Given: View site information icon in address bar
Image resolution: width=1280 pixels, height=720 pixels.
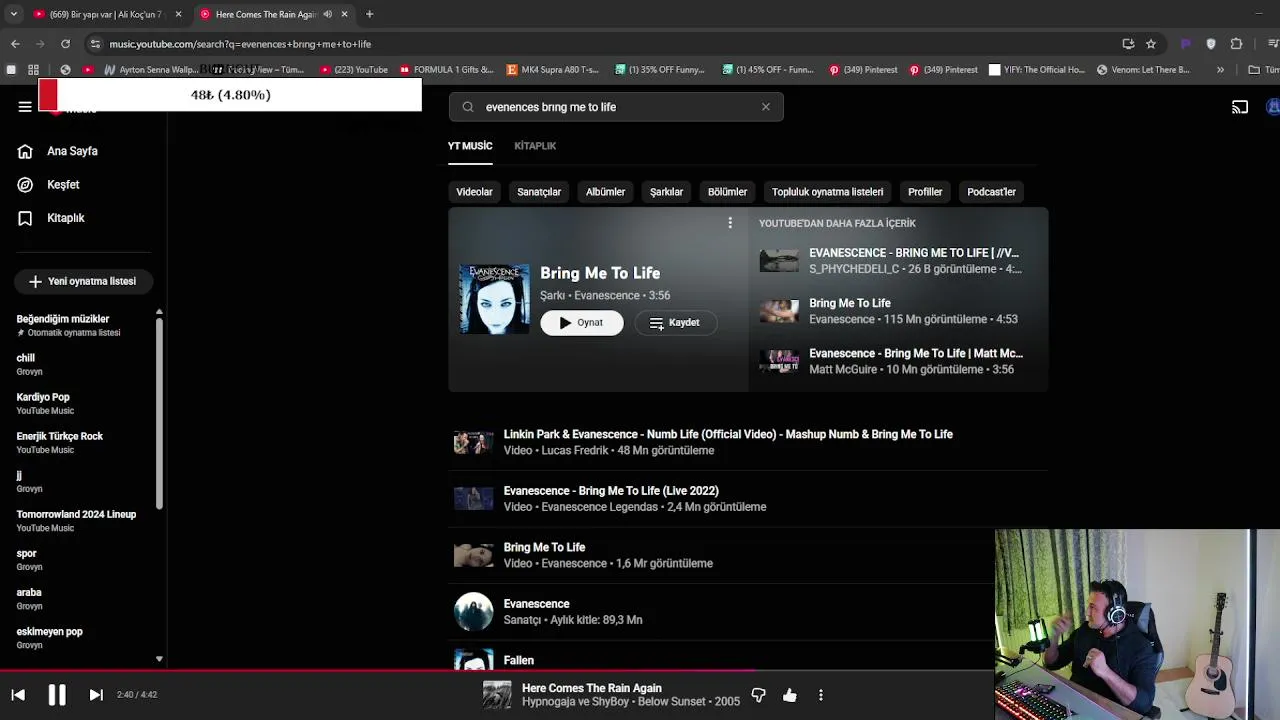Looking at the screenshot, I should [95, 44].
